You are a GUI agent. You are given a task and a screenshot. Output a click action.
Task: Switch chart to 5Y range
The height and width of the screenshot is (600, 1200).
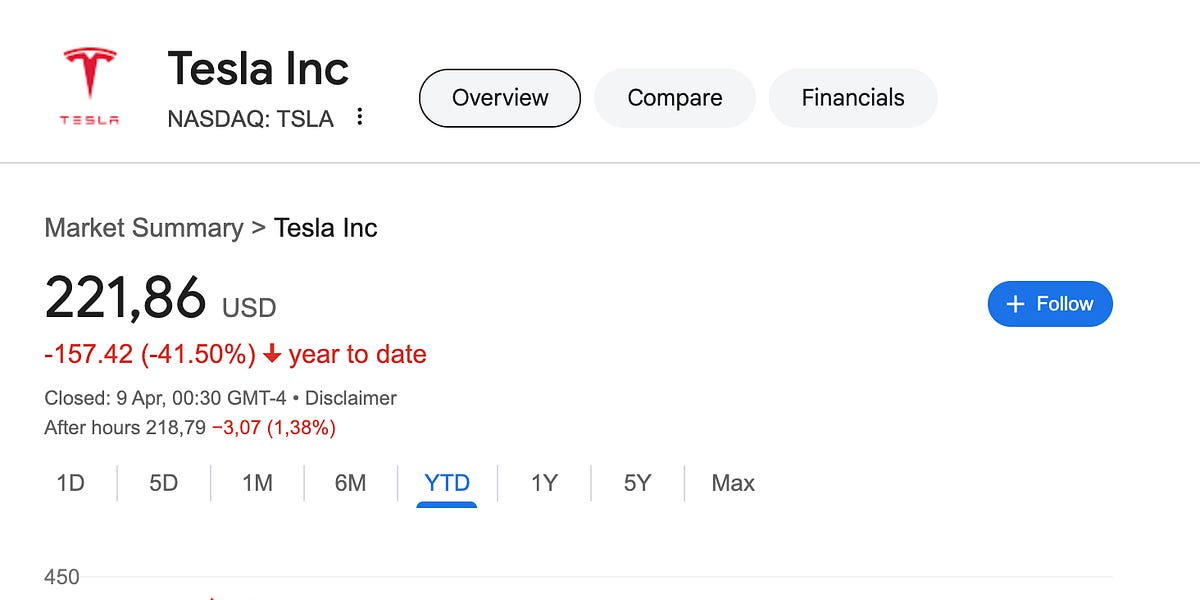click(x=637, y=484)
